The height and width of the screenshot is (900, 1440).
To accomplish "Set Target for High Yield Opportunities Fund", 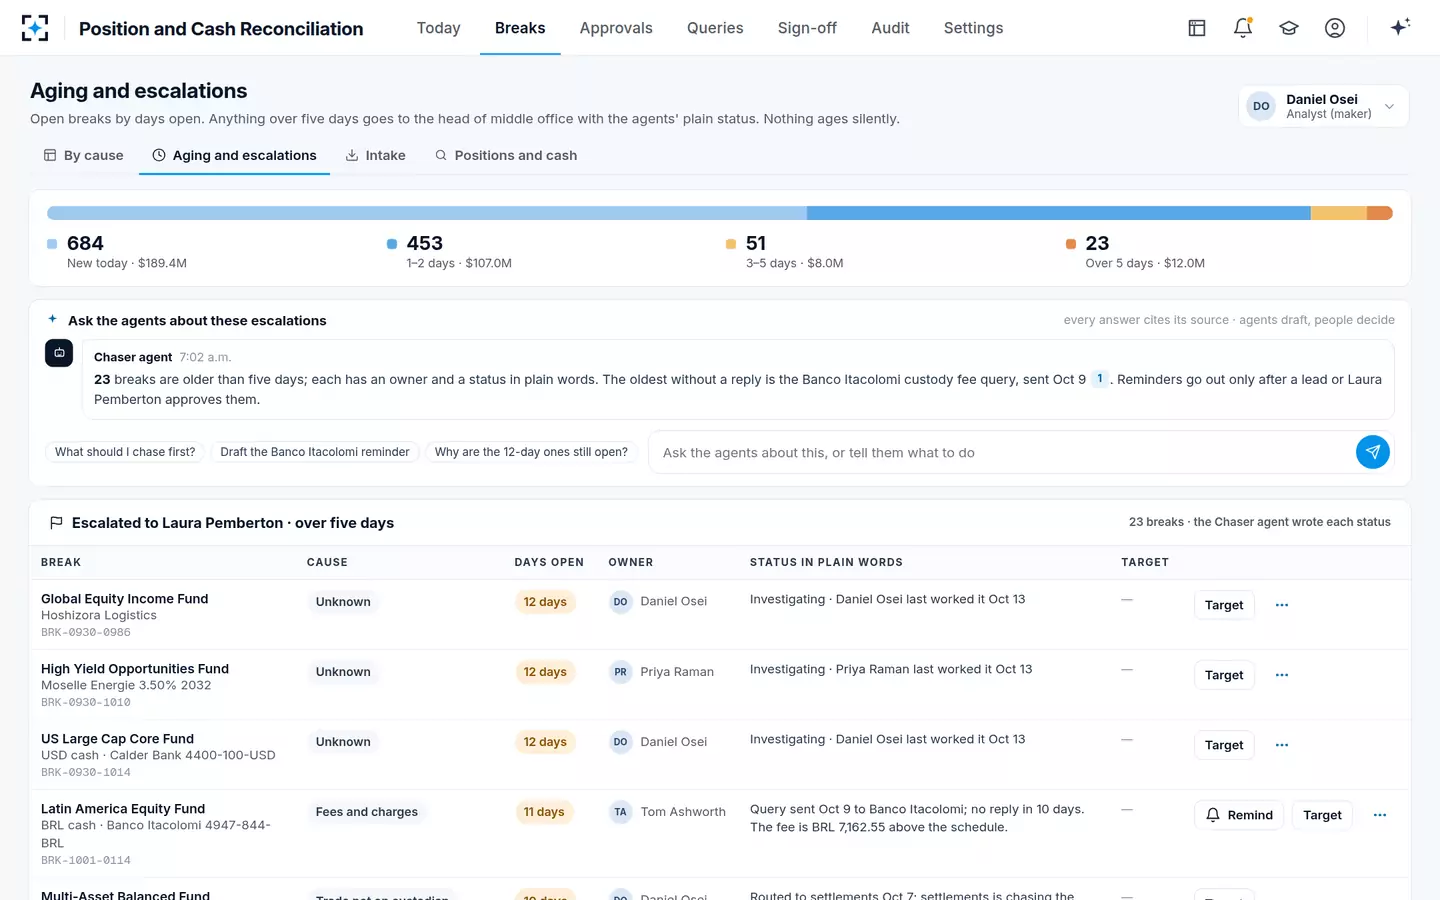I will coord(1224,675).
